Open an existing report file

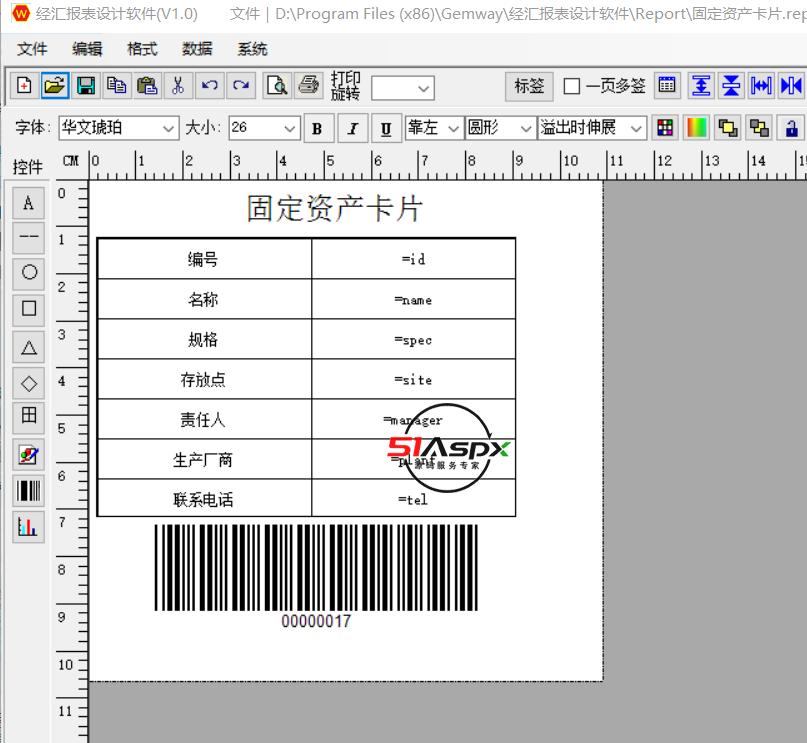pyautogui.click(x=55, y=85)
